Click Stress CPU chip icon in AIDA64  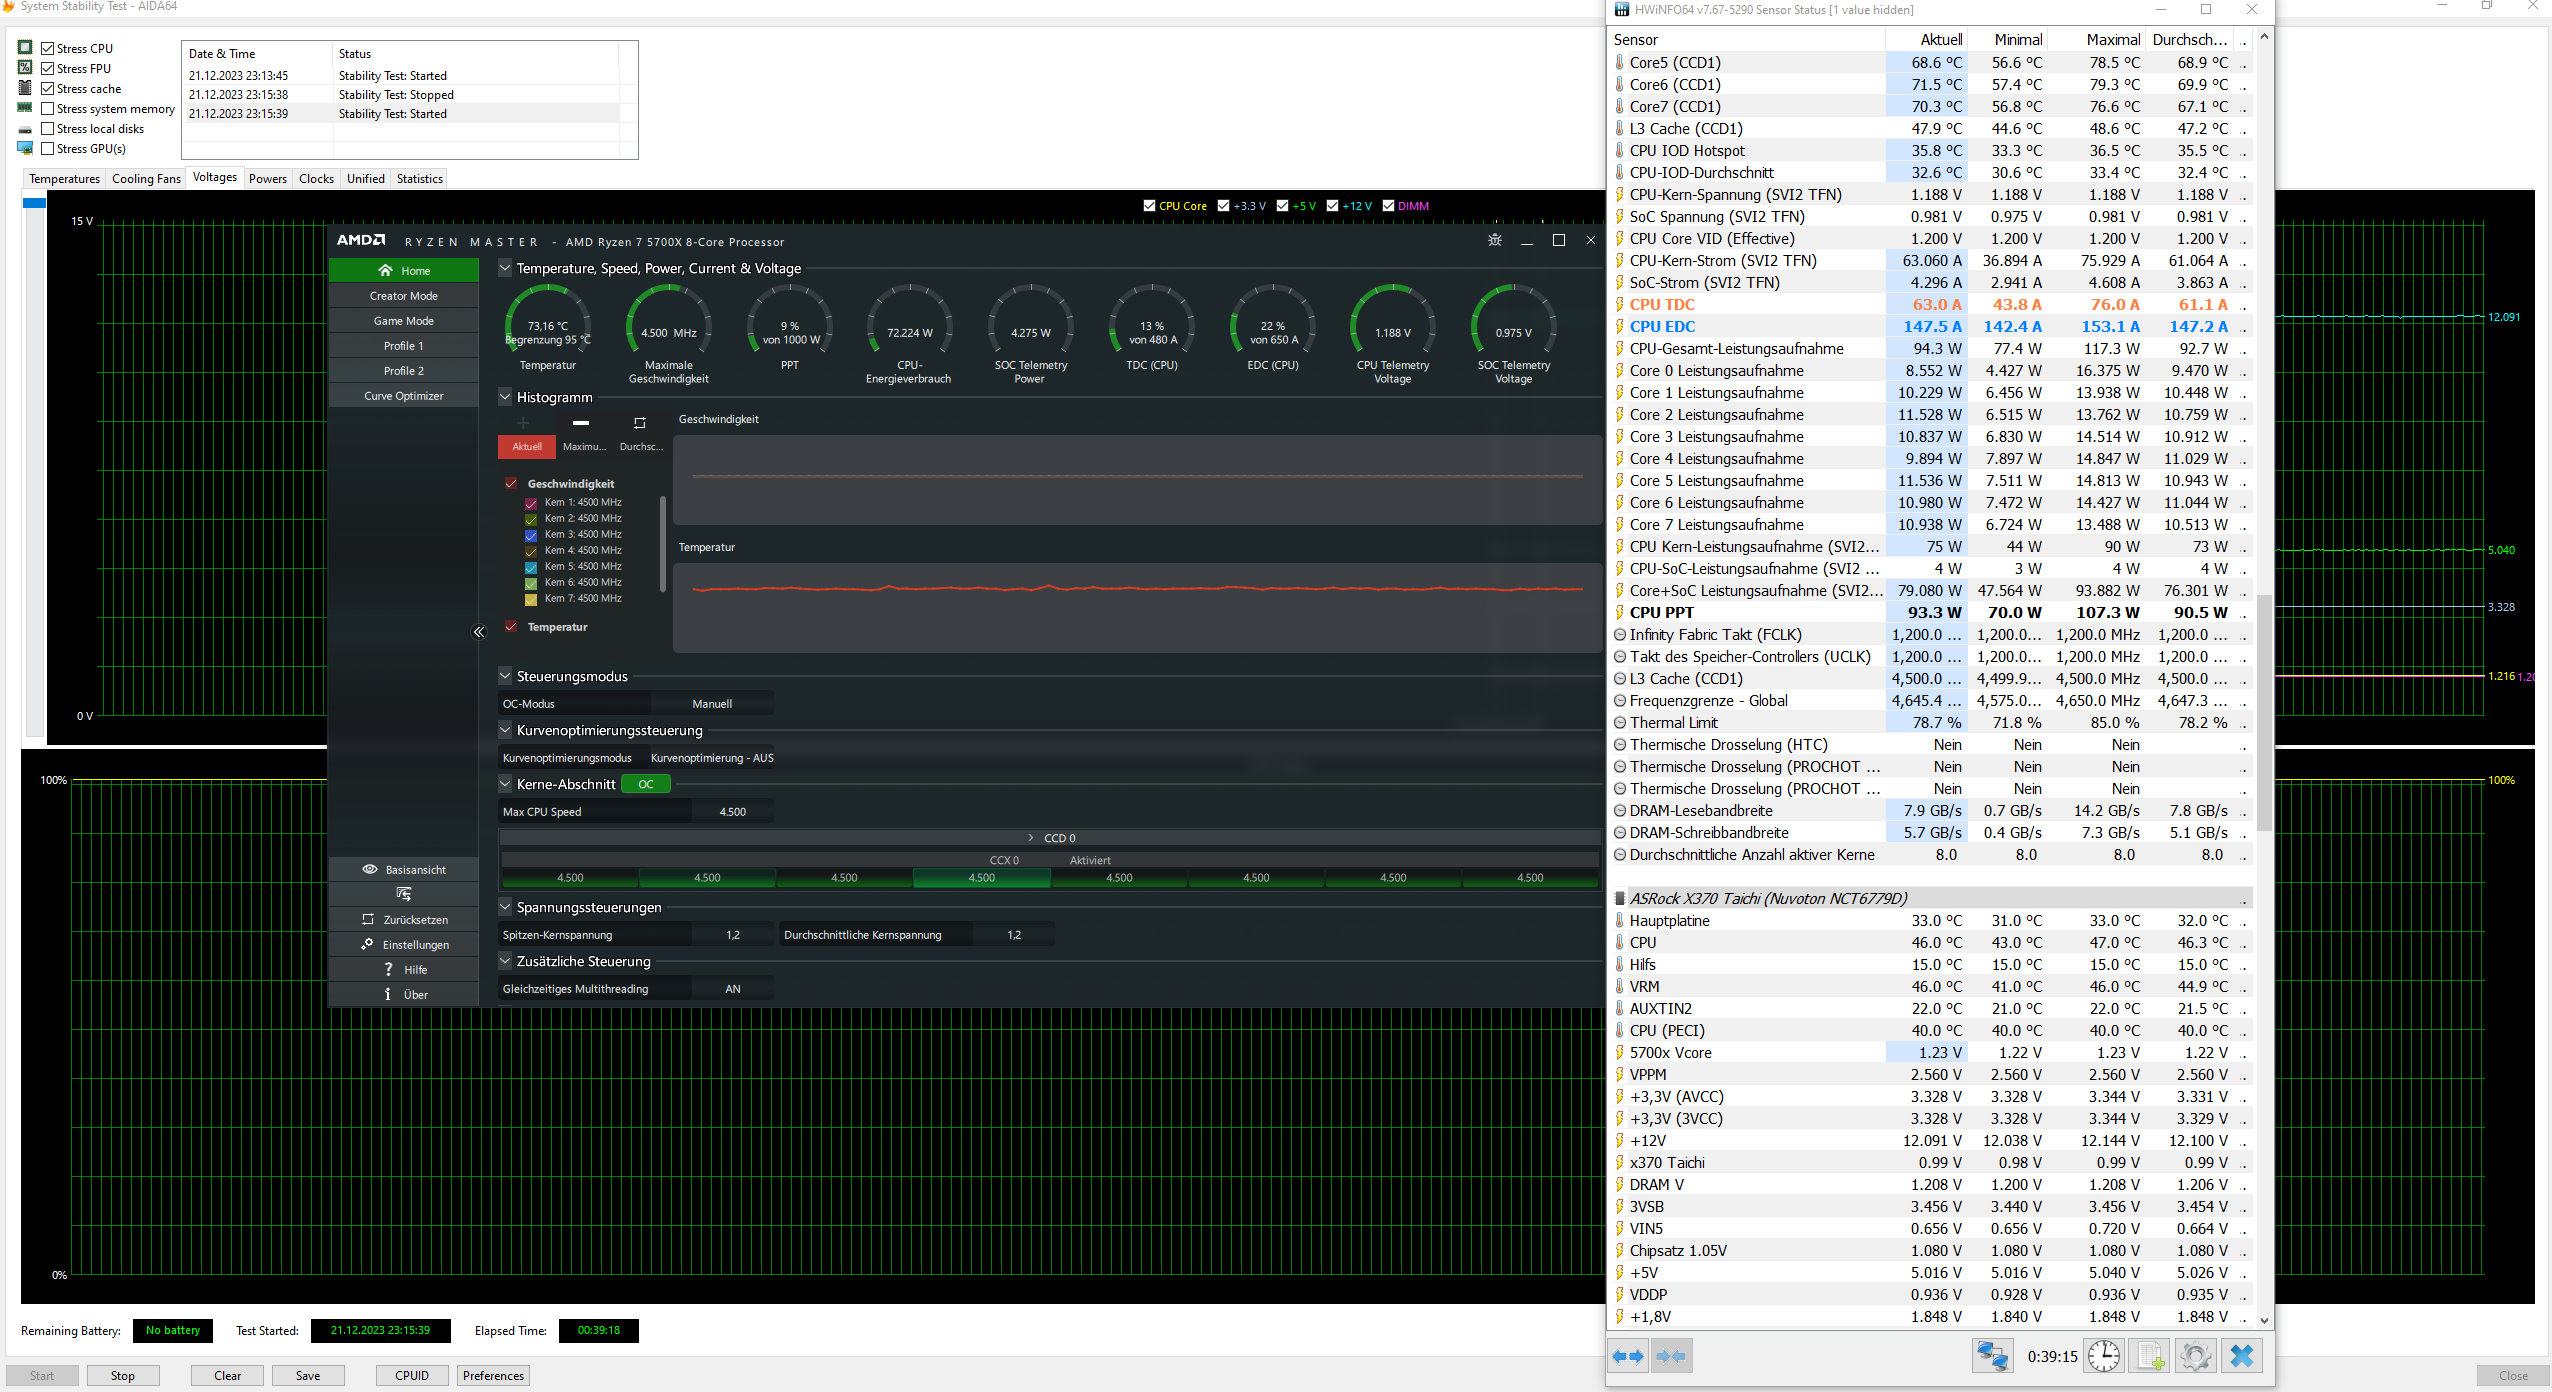tap(25, 47)
